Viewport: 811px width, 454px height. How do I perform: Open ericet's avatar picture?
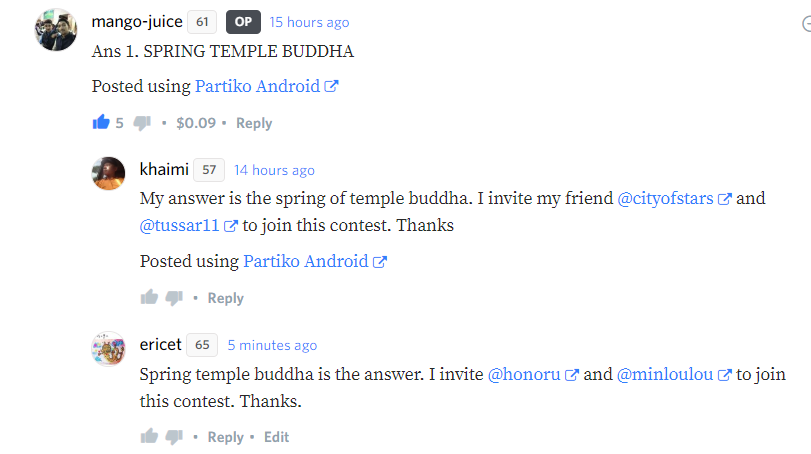point(108,349)
